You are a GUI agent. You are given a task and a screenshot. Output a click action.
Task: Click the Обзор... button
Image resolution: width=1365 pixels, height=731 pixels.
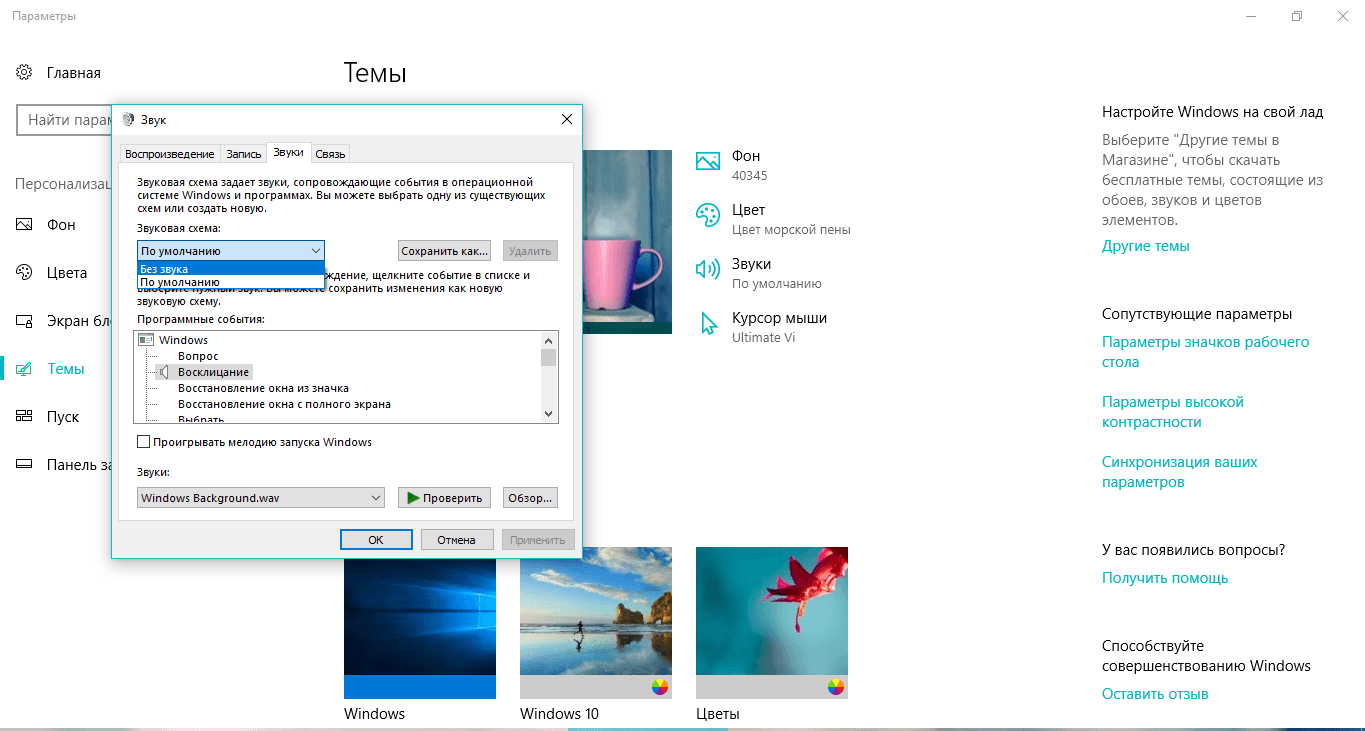pyautogui.click(x=530, y=497)
